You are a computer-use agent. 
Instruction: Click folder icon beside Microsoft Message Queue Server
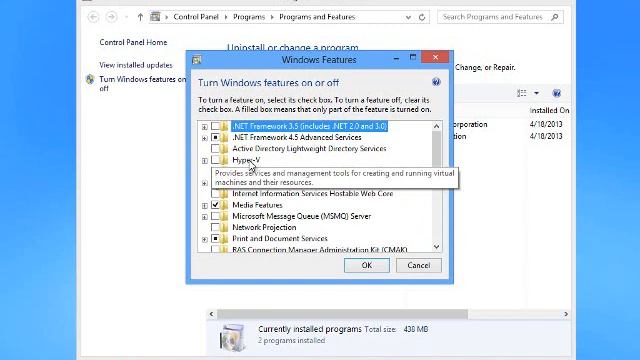click(x=224, y=216)
